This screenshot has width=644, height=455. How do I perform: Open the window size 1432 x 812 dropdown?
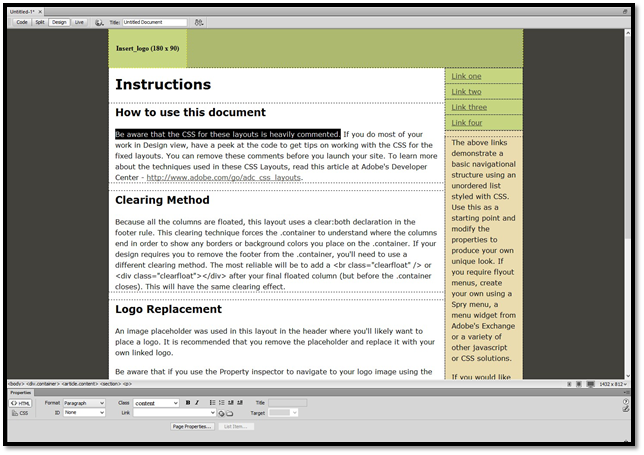613,384
